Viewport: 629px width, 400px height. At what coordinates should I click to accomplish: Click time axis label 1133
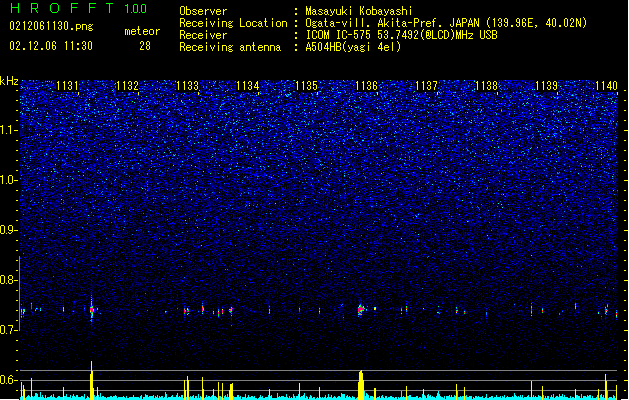(x=187, y=86)
